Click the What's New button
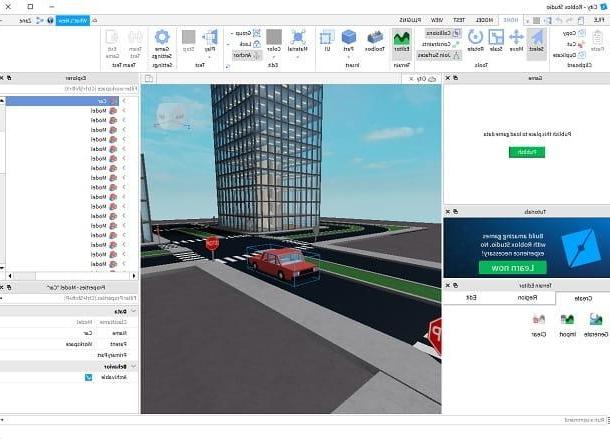Viewport: 610px width, 439px height. [73, 20]
